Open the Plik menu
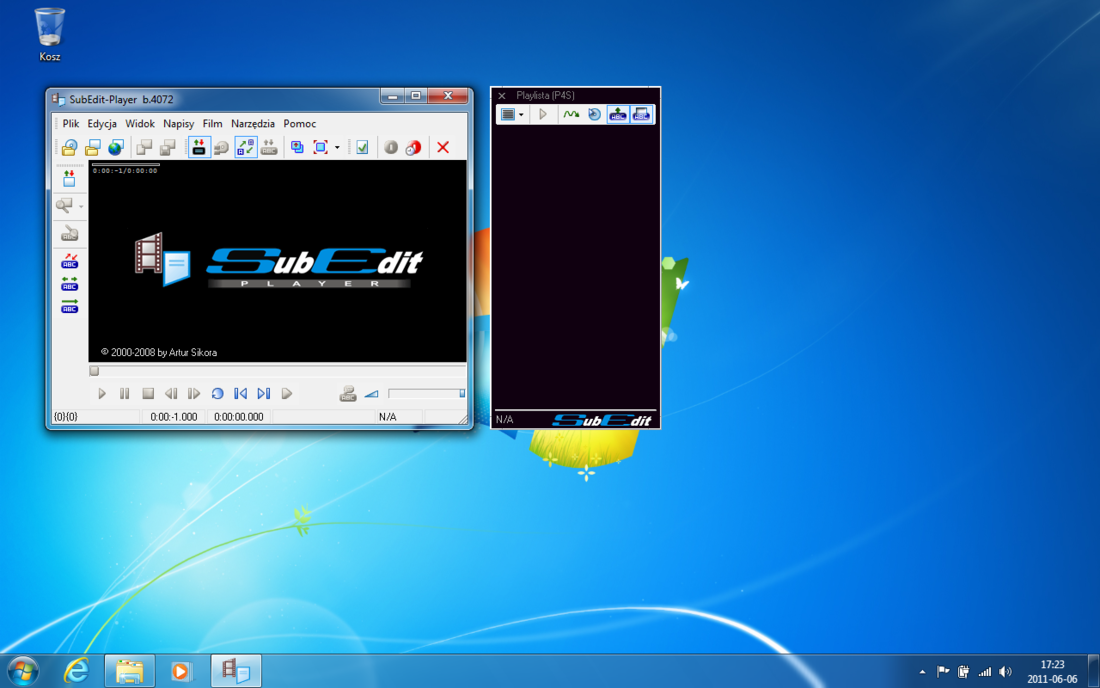The height and width of the screenshot is (688, 1100). tap(71, 123)
